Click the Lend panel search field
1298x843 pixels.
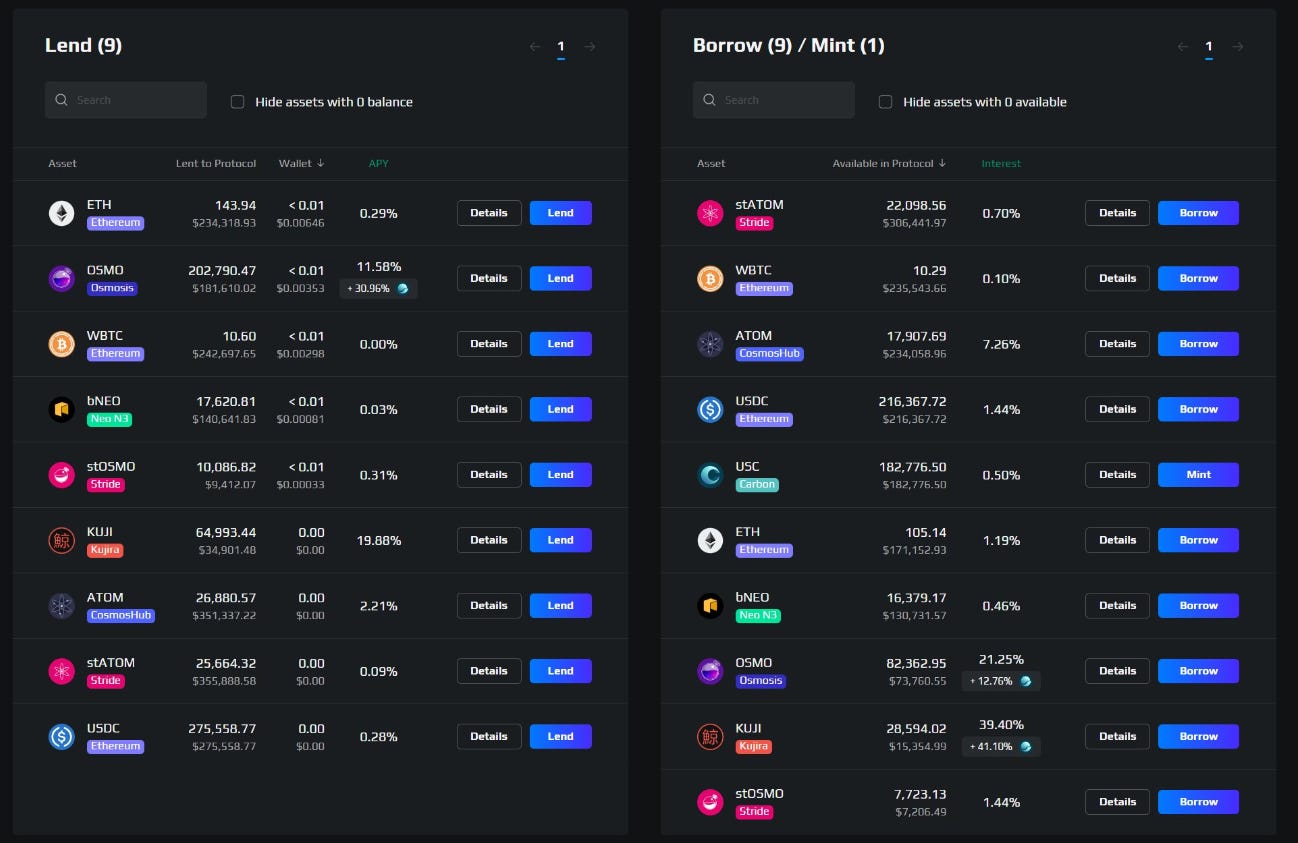point(126,100)
